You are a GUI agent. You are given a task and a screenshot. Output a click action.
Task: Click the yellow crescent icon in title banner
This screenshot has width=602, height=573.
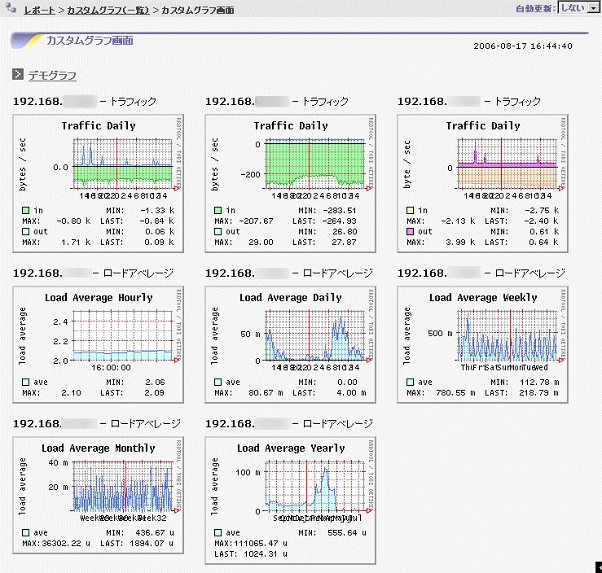[x=29, y=41]
